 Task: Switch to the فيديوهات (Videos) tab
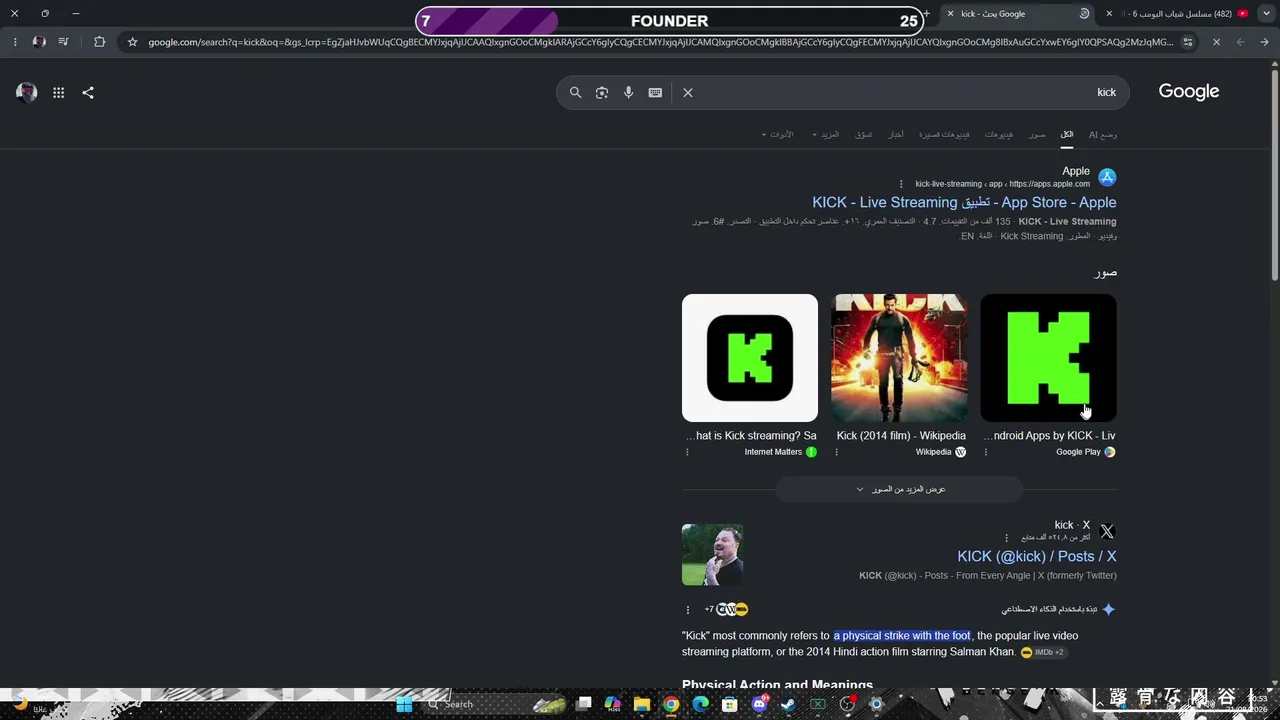click(999, 135)
